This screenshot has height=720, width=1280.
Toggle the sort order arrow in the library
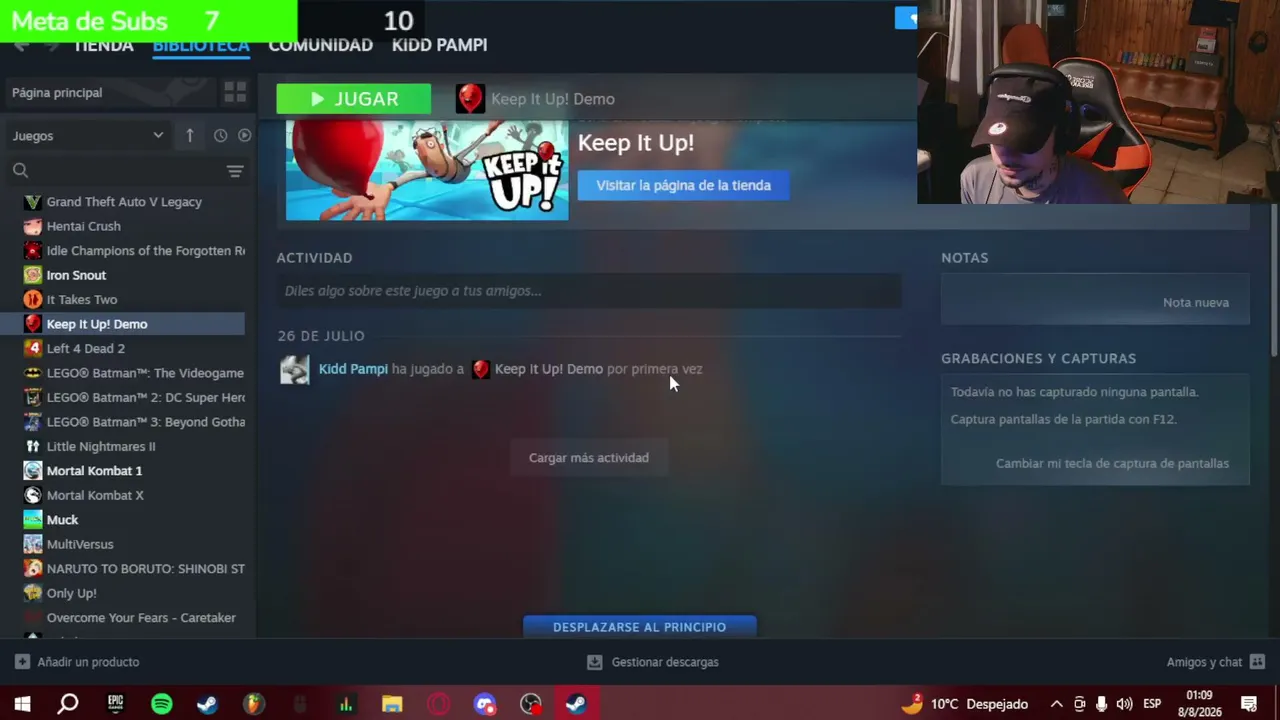click(190, 135)
